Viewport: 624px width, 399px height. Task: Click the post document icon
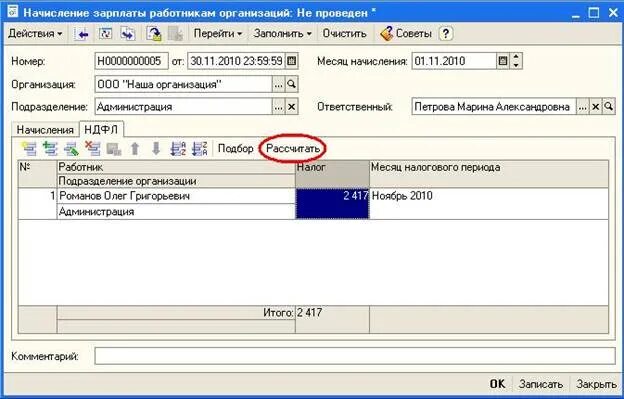click(154, 34)
